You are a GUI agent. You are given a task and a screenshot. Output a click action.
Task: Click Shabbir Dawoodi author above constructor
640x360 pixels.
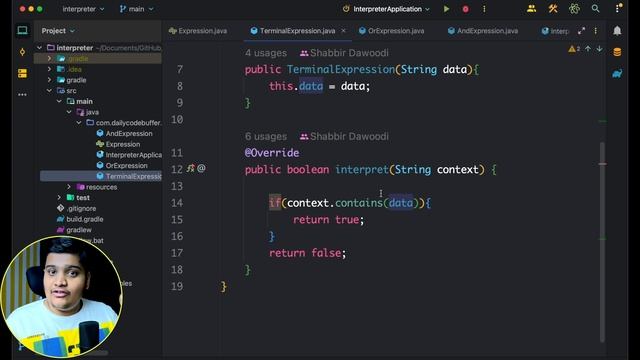click(x=344, y=53)
